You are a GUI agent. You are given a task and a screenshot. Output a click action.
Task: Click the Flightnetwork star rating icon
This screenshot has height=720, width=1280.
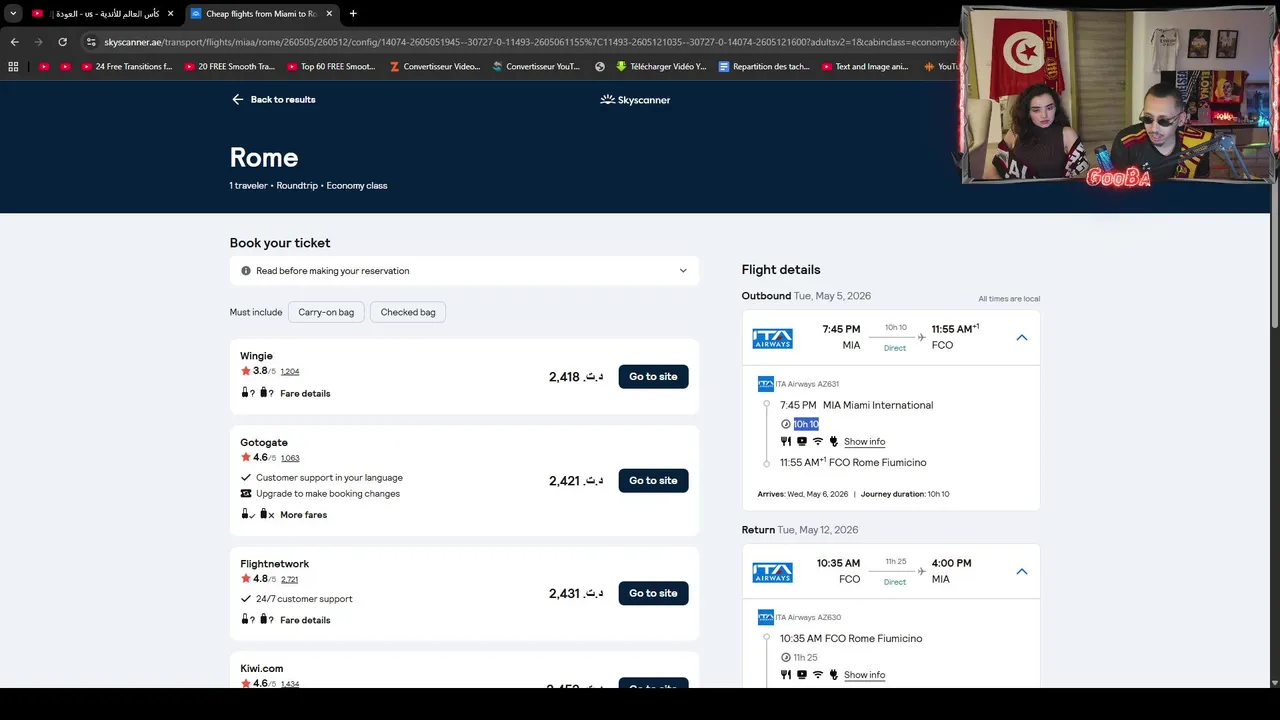click(x=245, y=579)
